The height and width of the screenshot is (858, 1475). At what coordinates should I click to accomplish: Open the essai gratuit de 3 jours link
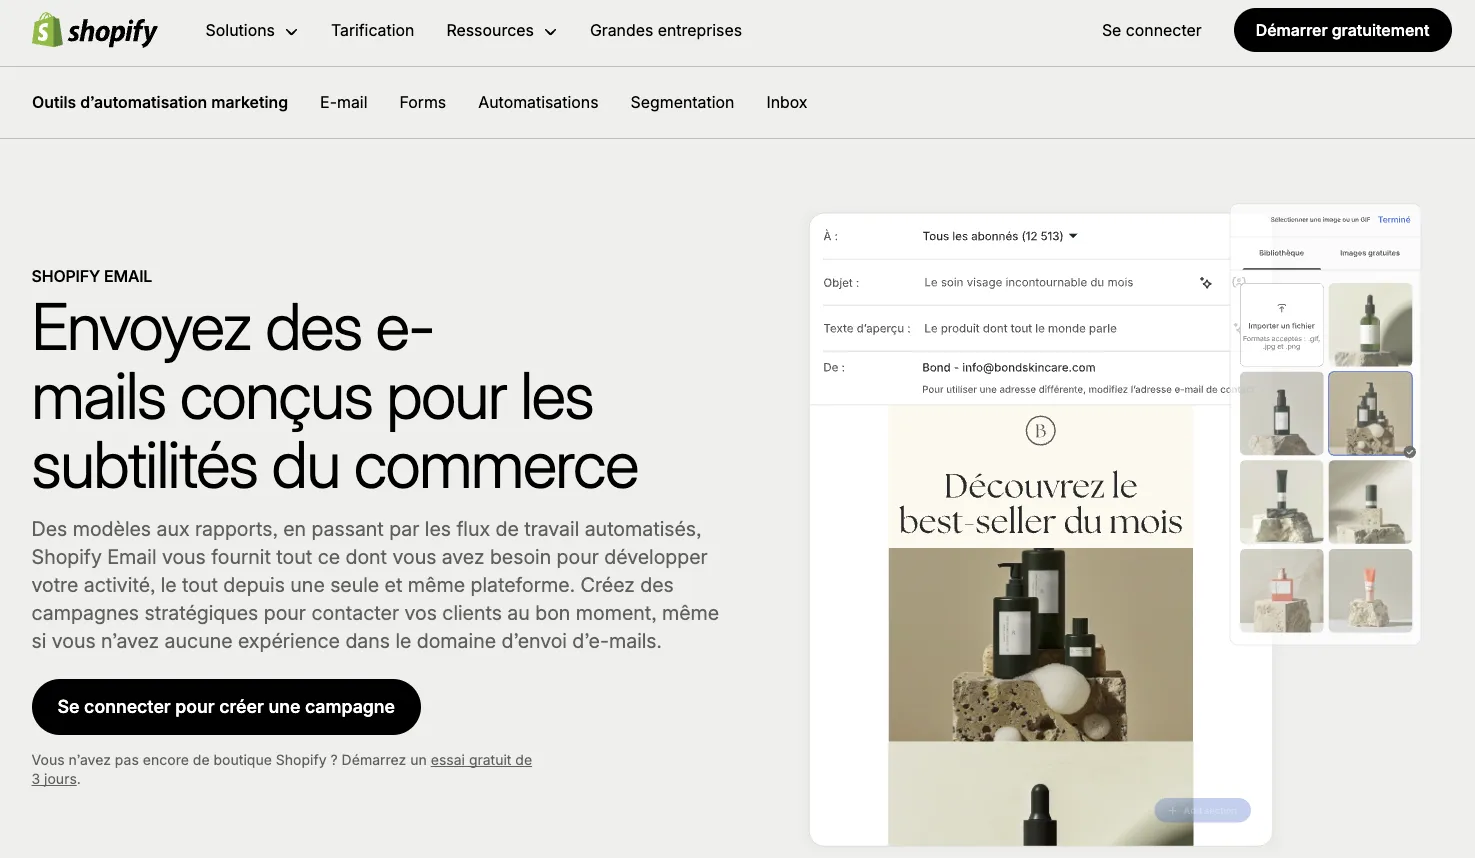pyautogui.click(x=481, y=760)
